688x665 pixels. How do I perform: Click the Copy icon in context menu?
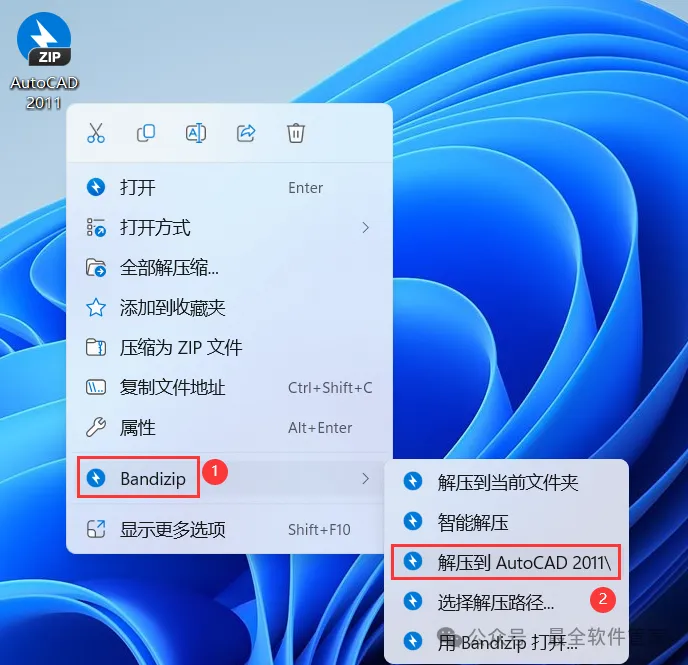146,133
